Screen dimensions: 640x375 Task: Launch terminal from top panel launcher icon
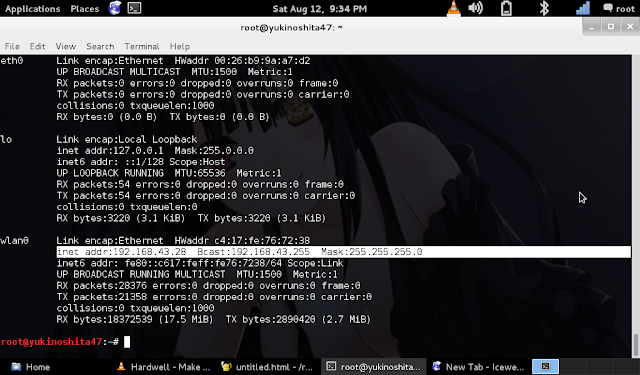click(134, 8)
